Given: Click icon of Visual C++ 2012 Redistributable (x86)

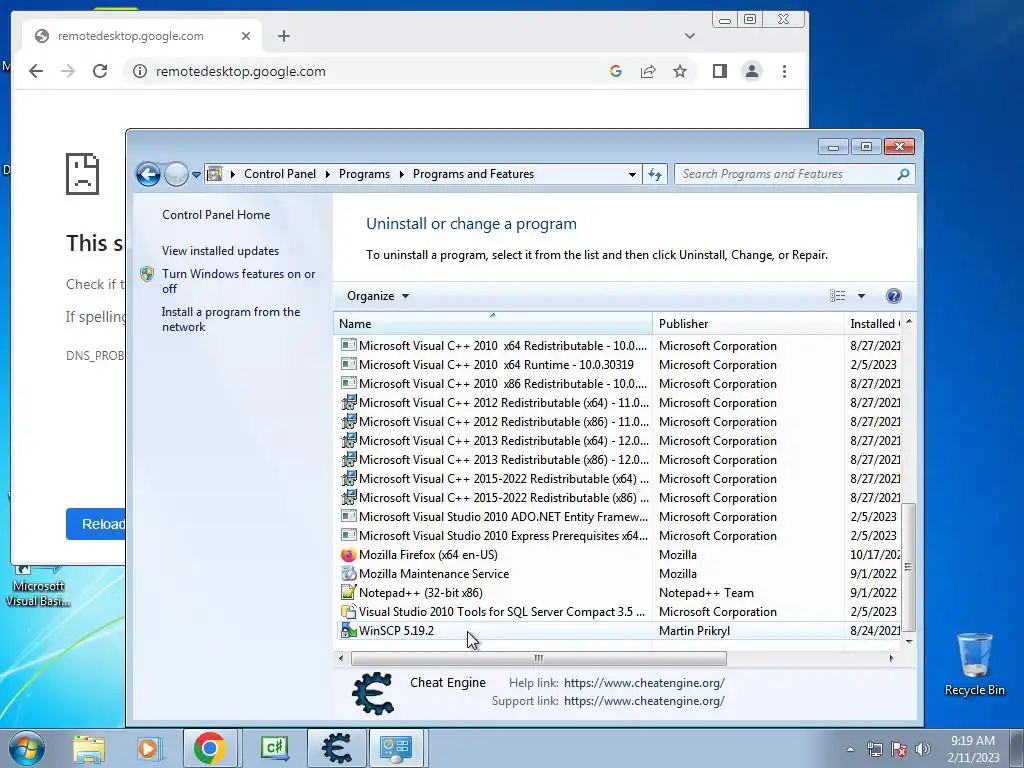Looking at the screenshot, I should tap(349, 421).
